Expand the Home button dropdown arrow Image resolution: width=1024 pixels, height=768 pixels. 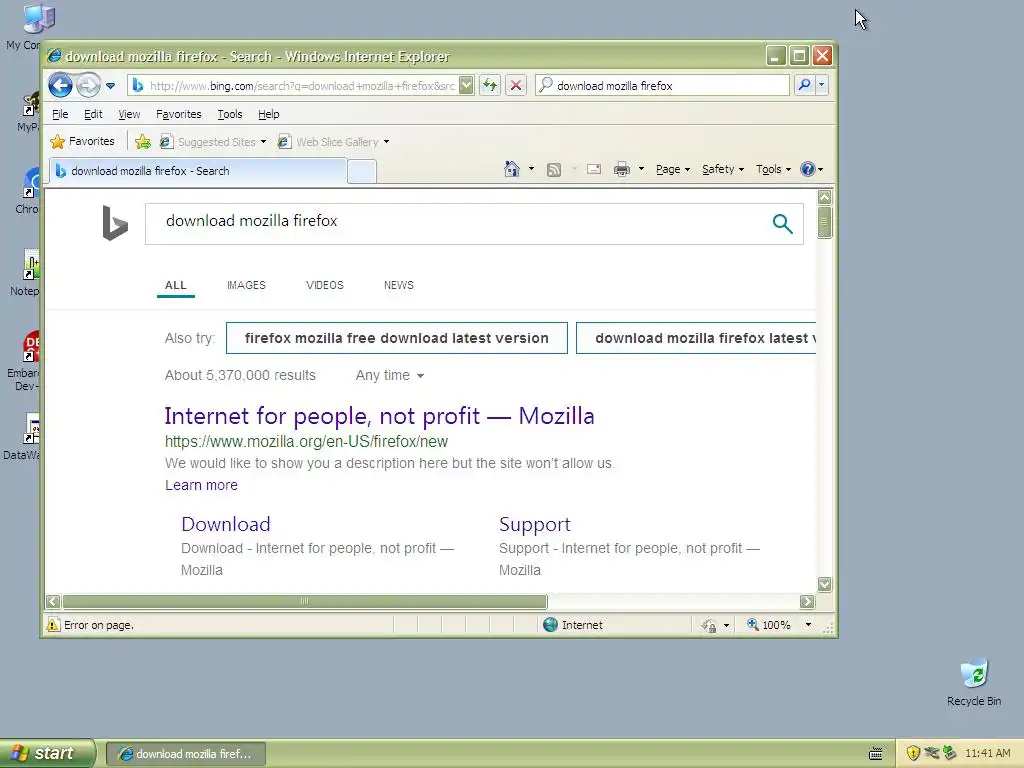click(532, 169)
